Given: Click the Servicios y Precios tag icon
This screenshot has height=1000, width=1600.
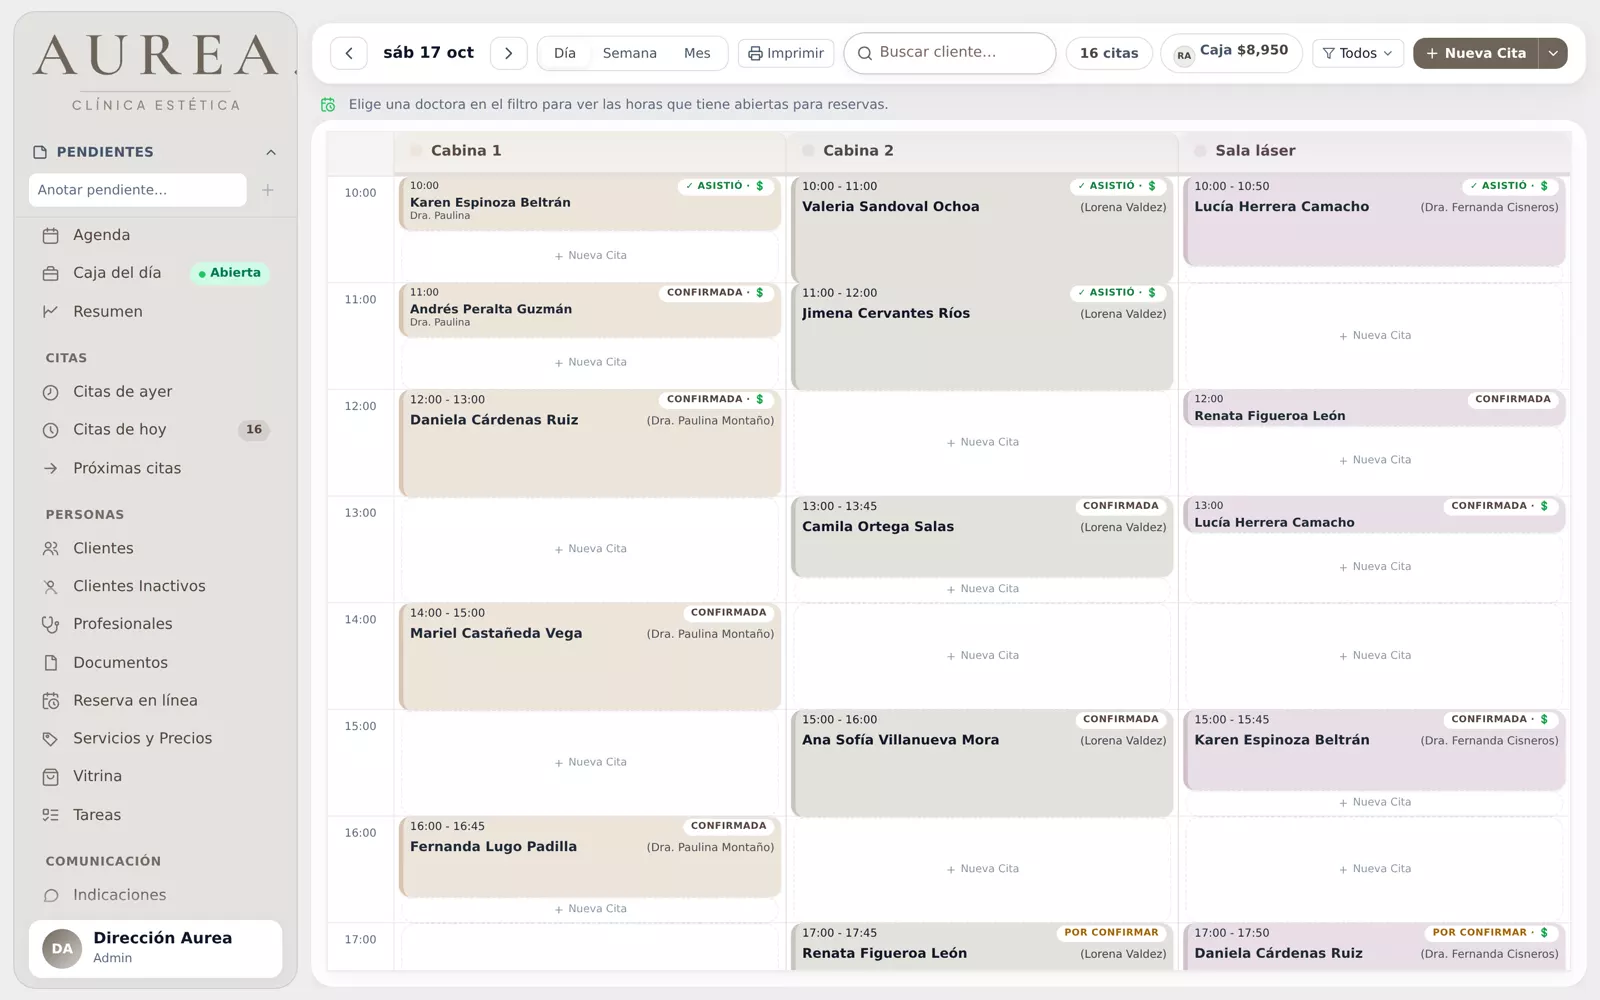Looking at the screenshot, I should [x=51, y=739].
